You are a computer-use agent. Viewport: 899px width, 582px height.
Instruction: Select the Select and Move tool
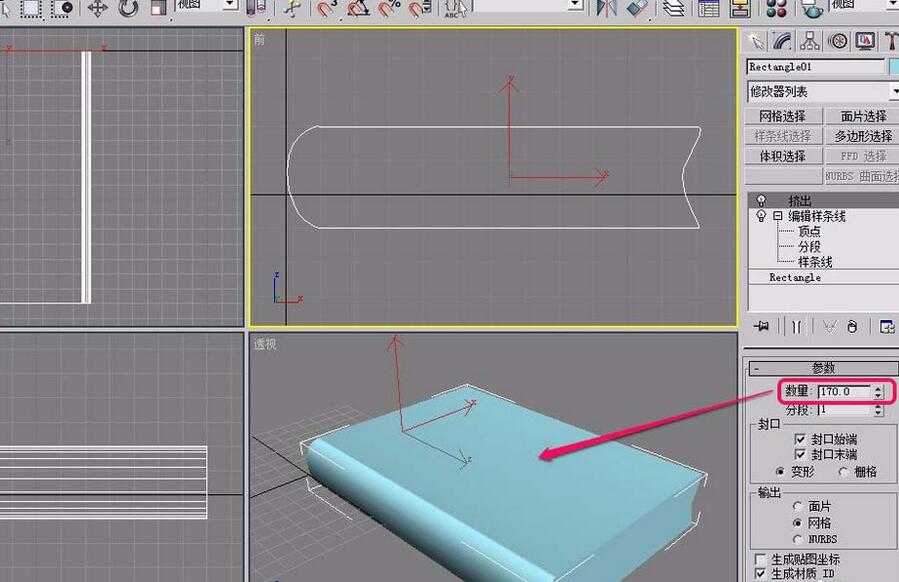pos(97,10)
